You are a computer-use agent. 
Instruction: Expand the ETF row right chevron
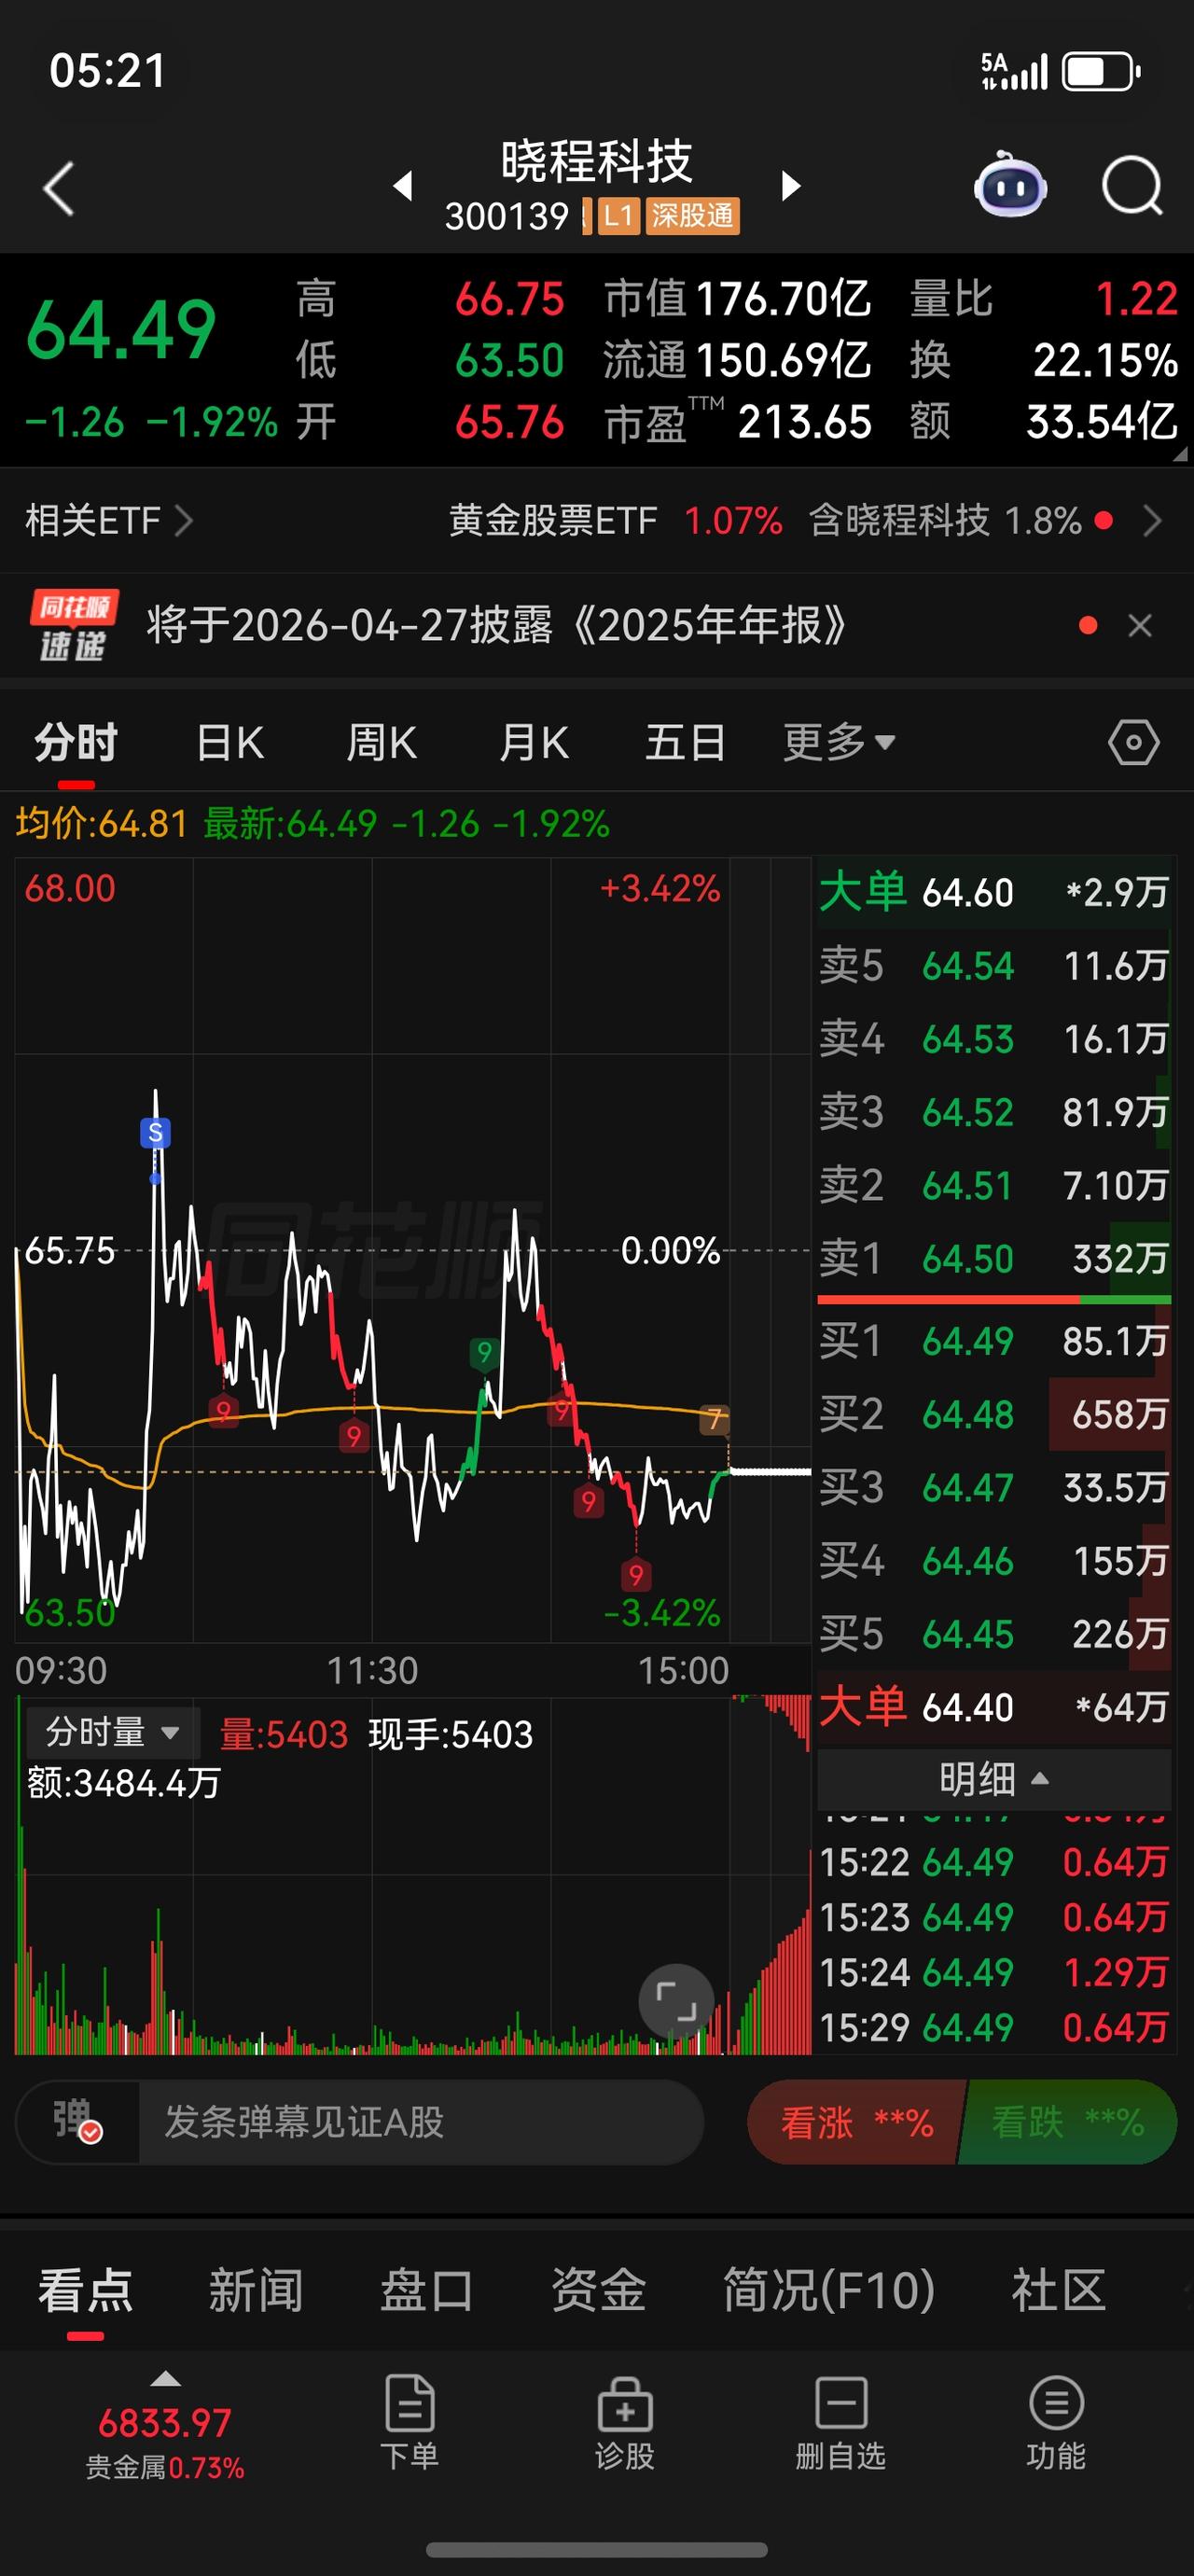[x=1152, y=521]
